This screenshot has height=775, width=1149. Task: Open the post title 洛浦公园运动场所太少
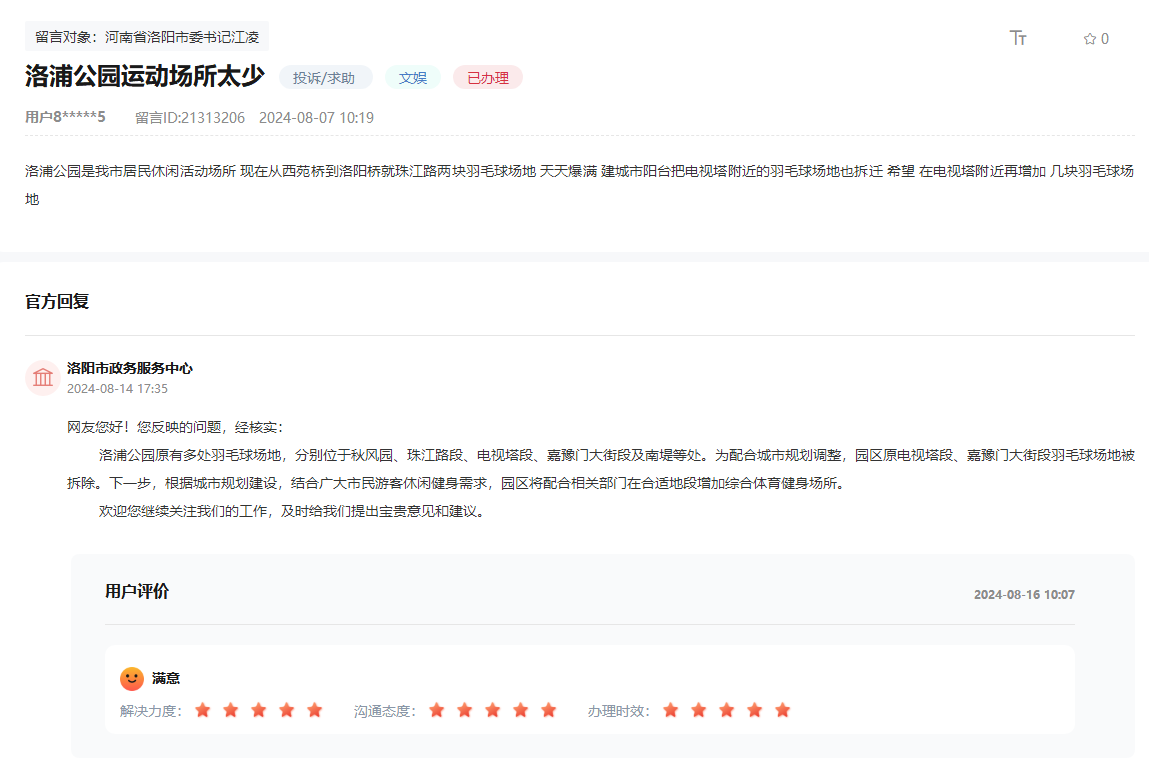144,77
